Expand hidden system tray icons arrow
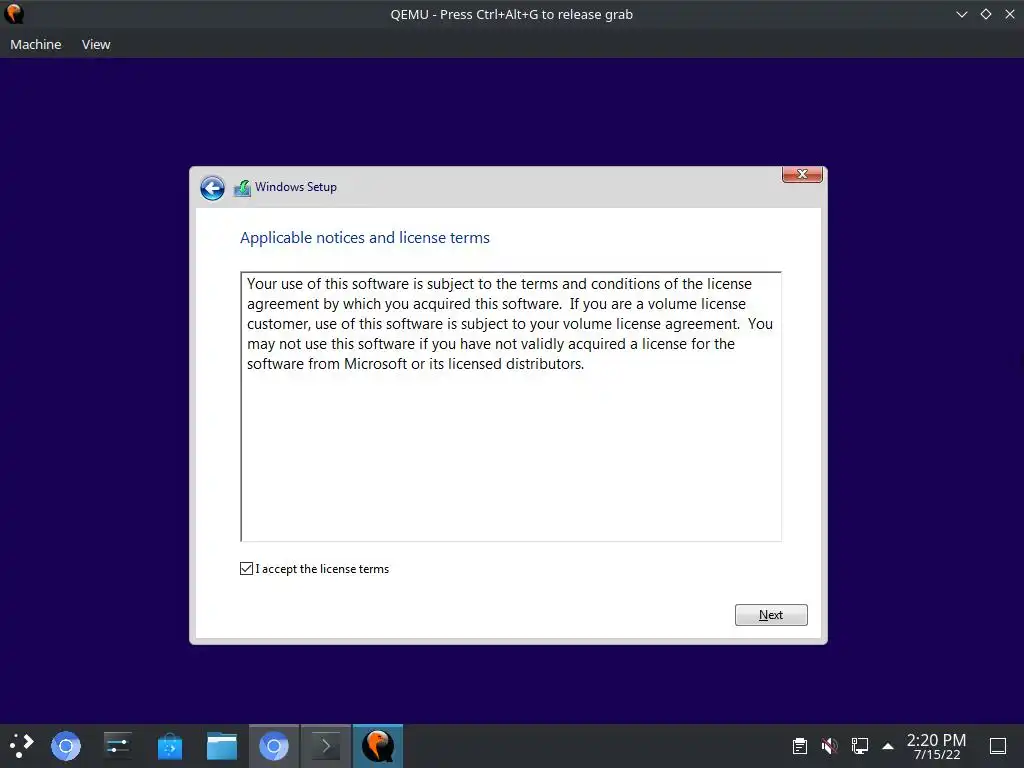The height and width of the screenshot is (768, 1024). pos(888,746)
